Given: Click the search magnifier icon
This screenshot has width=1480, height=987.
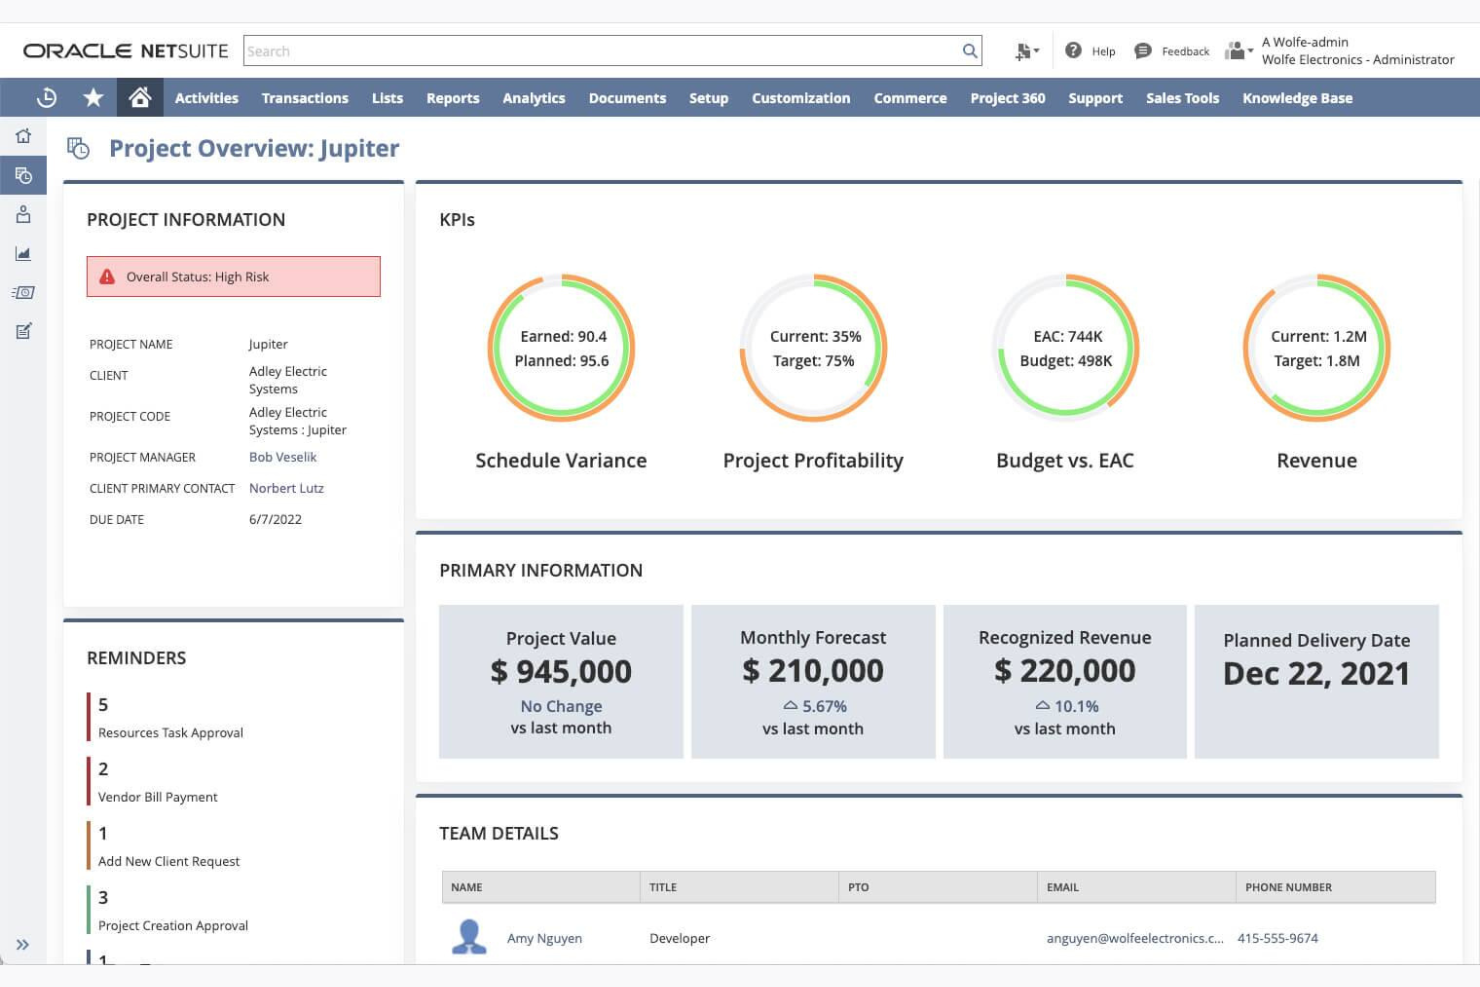Looking at the screenshot, I should coord(969,51).
